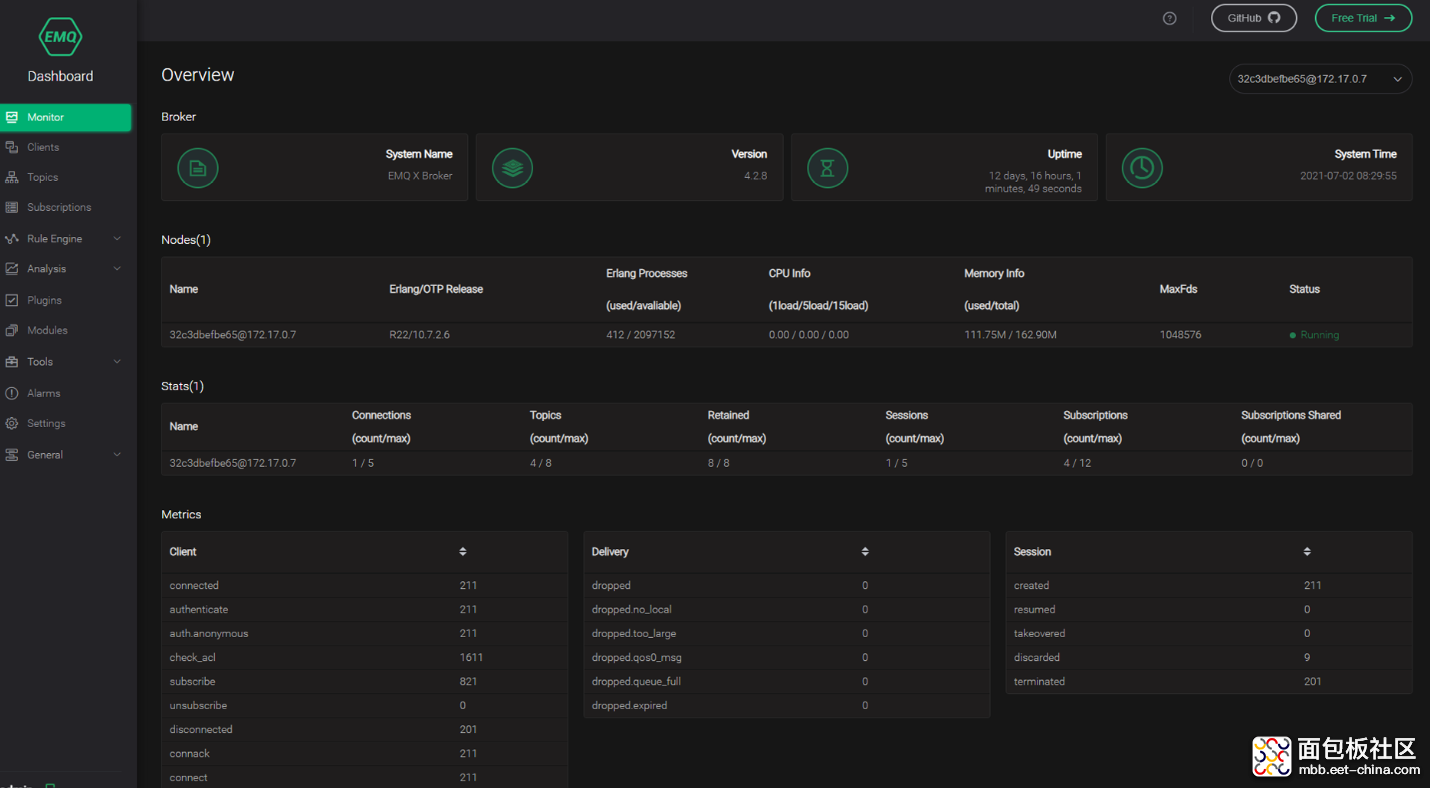Expand the Rule Engine submenu chevron
Screen dimensions: 1430x788
pos(117,239)
